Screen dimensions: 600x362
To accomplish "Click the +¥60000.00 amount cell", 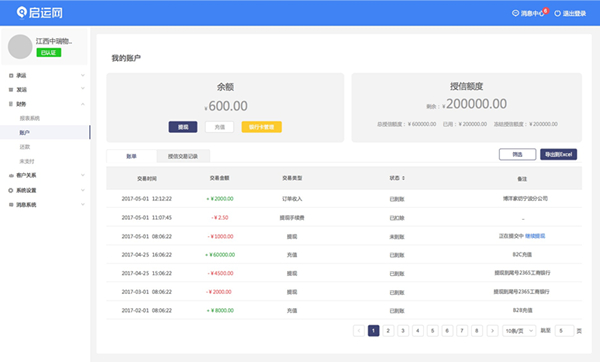I will pos(220,254).
